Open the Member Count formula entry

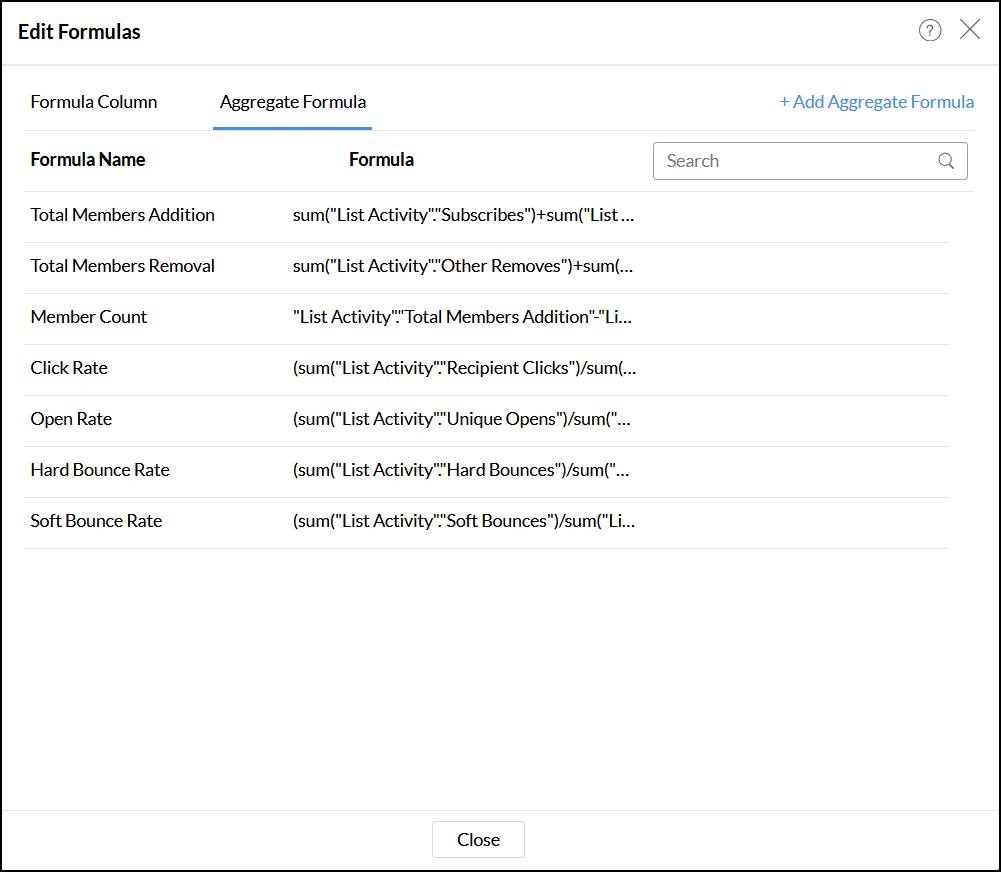(89, 317)
